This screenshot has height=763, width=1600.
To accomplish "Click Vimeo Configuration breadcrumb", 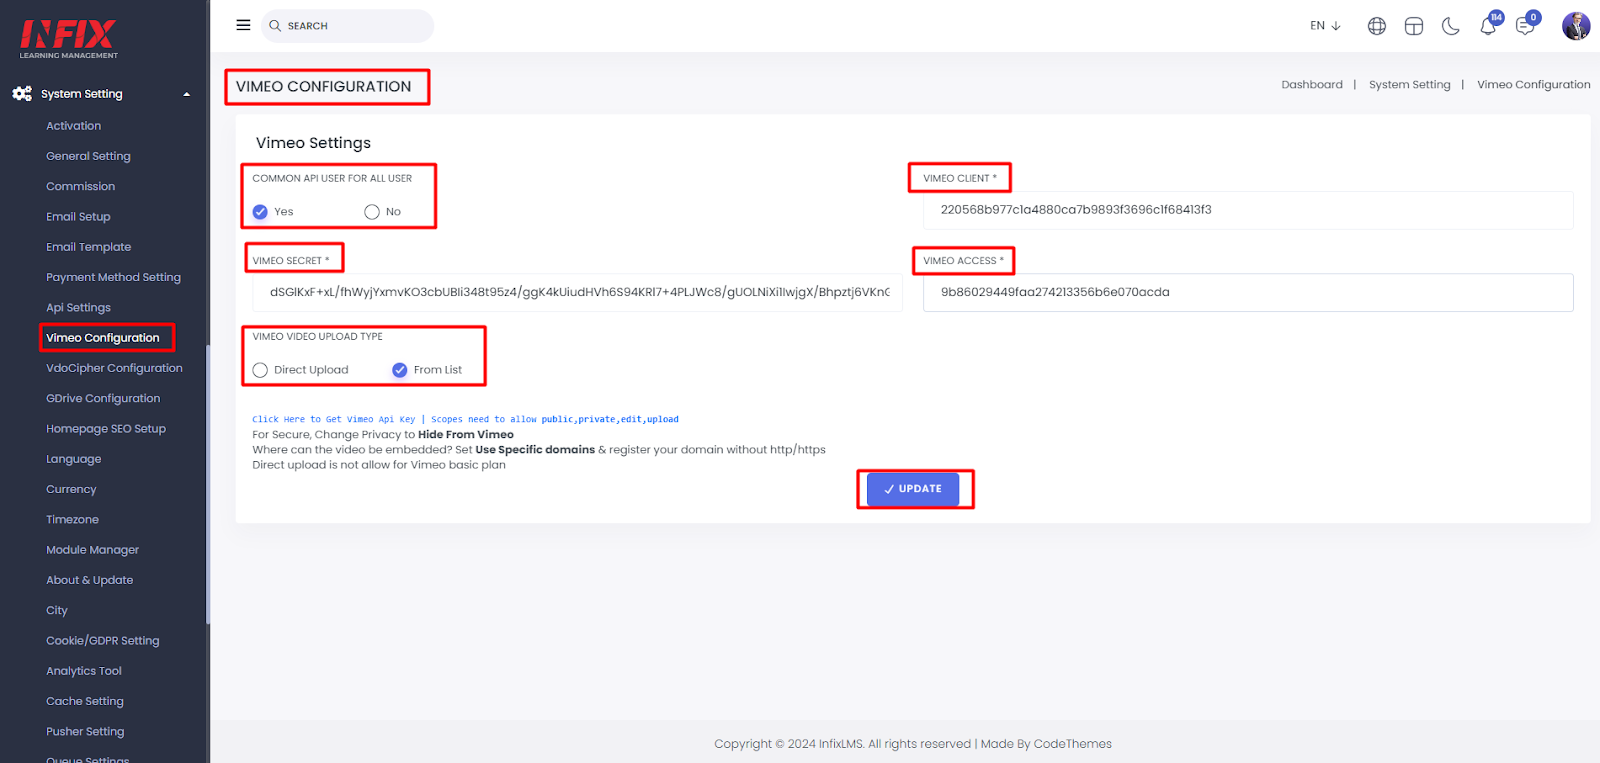I will pos(1533,85).
